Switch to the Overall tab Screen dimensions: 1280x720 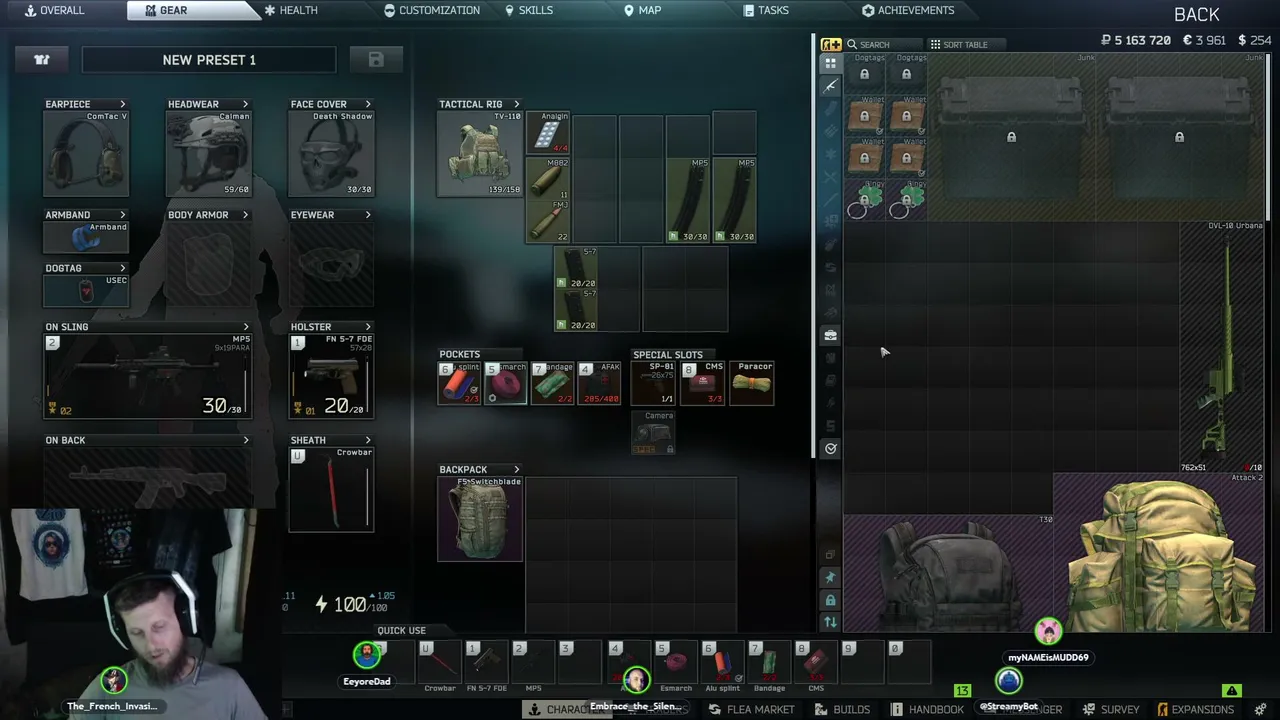(55, 10)
